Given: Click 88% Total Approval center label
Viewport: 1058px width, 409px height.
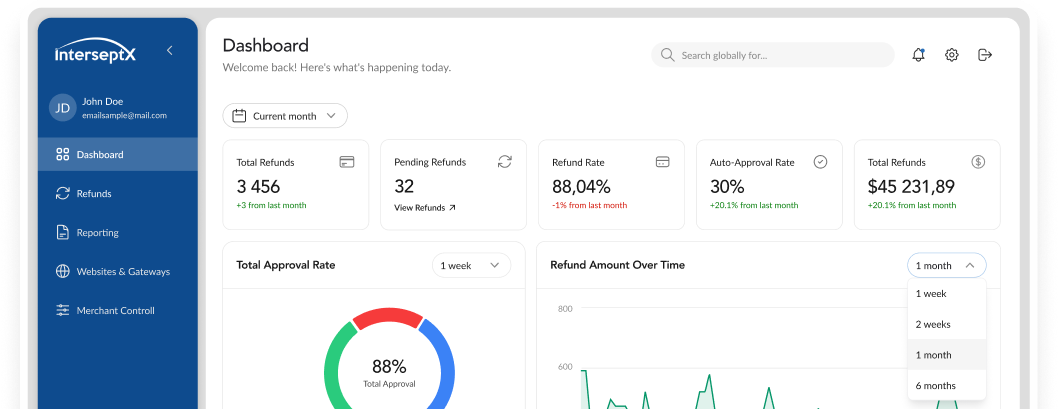Looking at the screenshot, I should (389, 373).
